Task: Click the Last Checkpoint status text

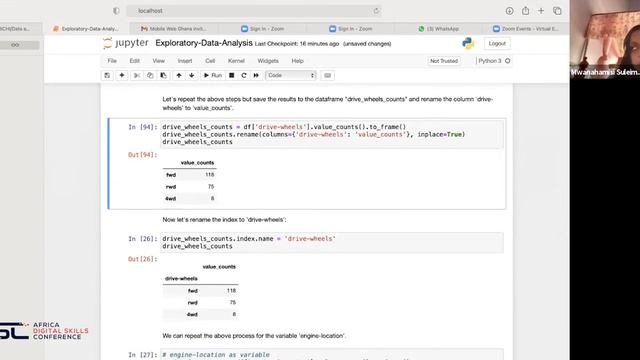Action: click(297, 44)
